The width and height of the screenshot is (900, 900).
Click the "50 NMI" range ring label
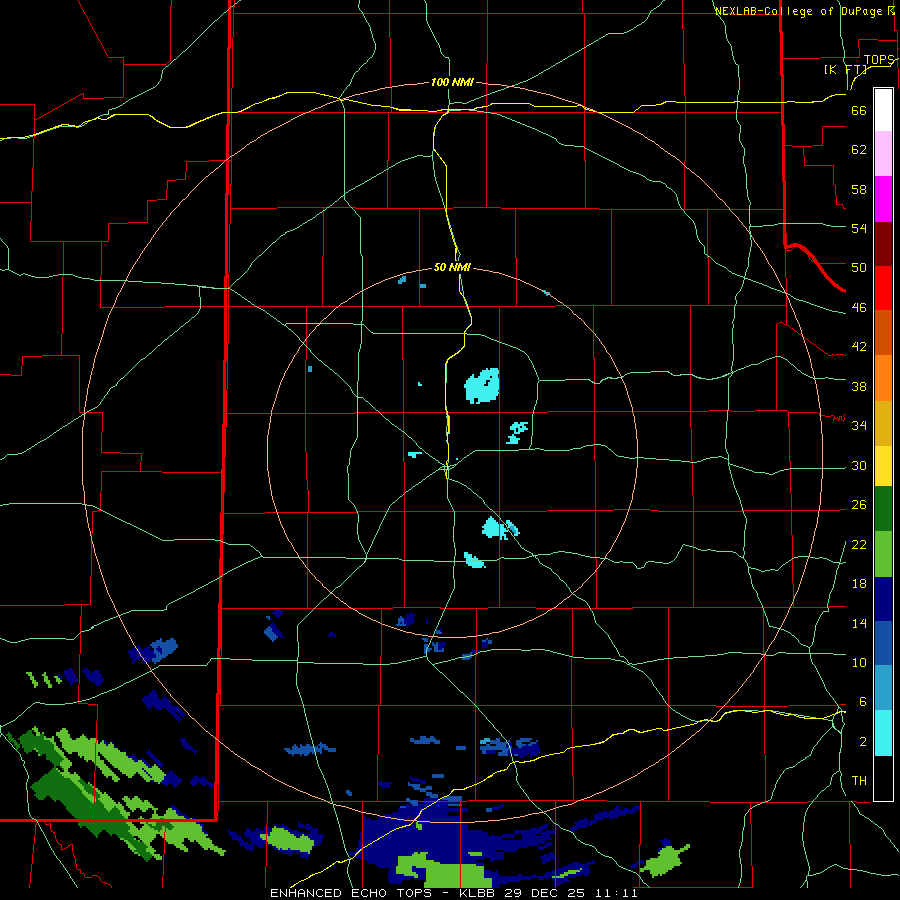click(x=452, y=267)
